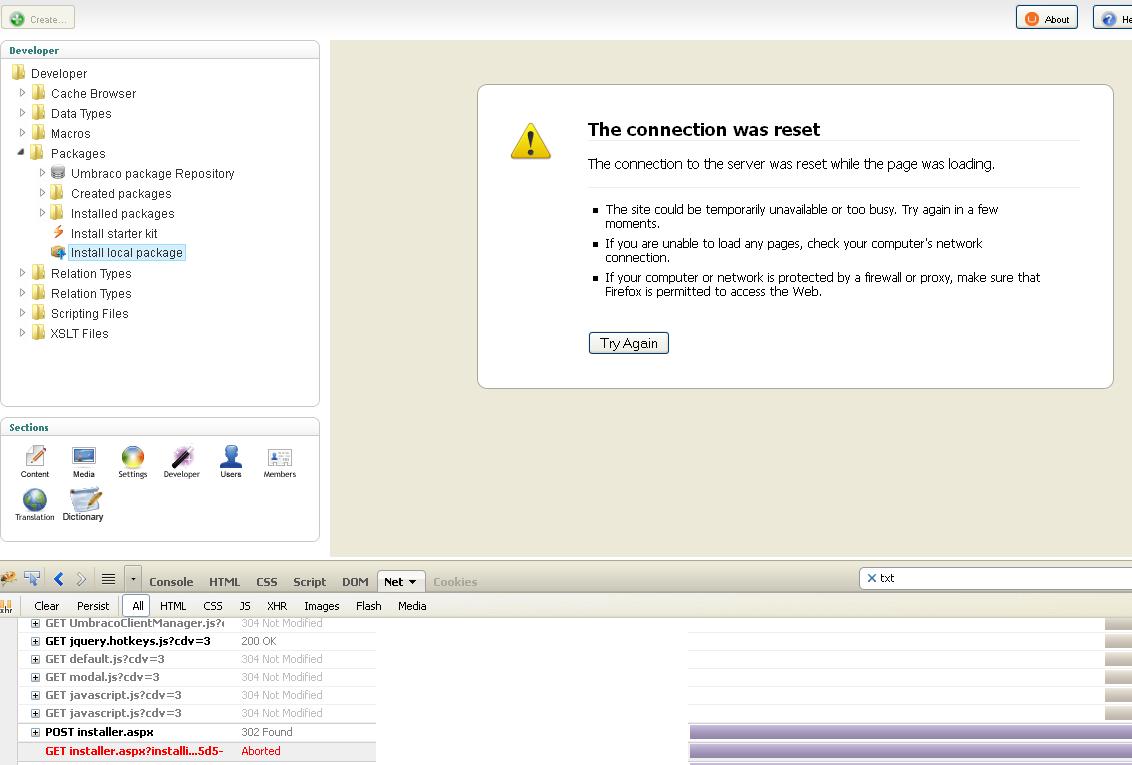Open the Translation section
This screenshot has width=1132, height=765.
coord(35,504)
